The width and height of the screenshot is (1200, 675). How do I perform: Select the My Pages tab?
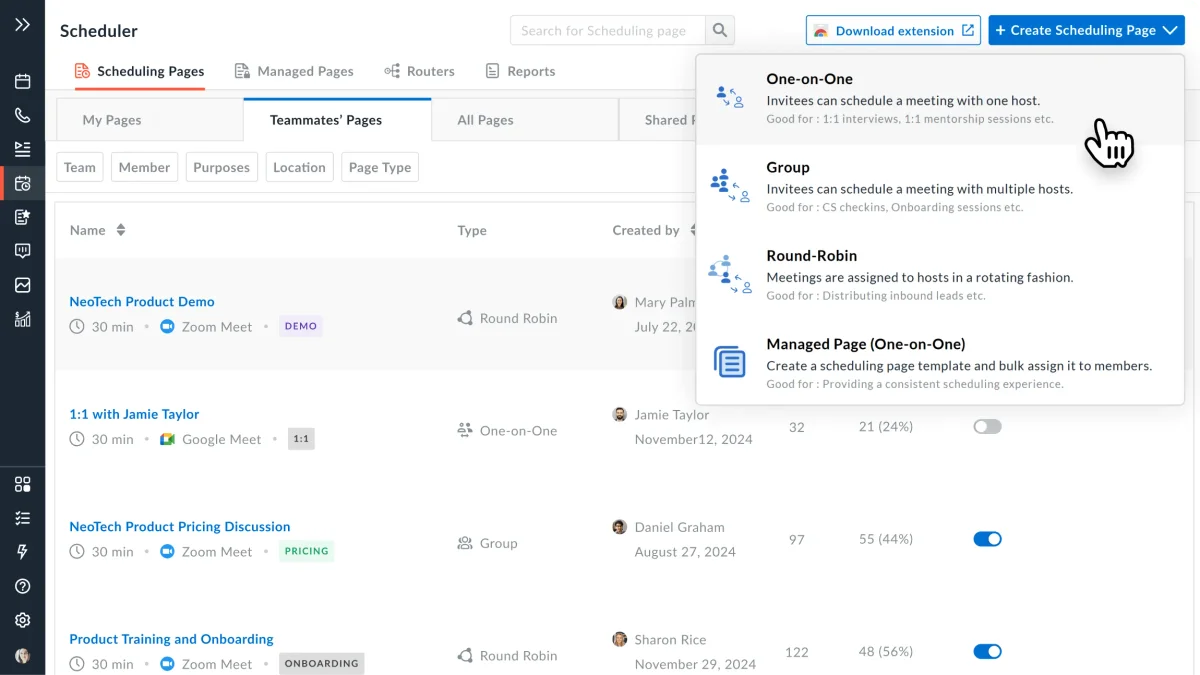(x=112, y=120)
